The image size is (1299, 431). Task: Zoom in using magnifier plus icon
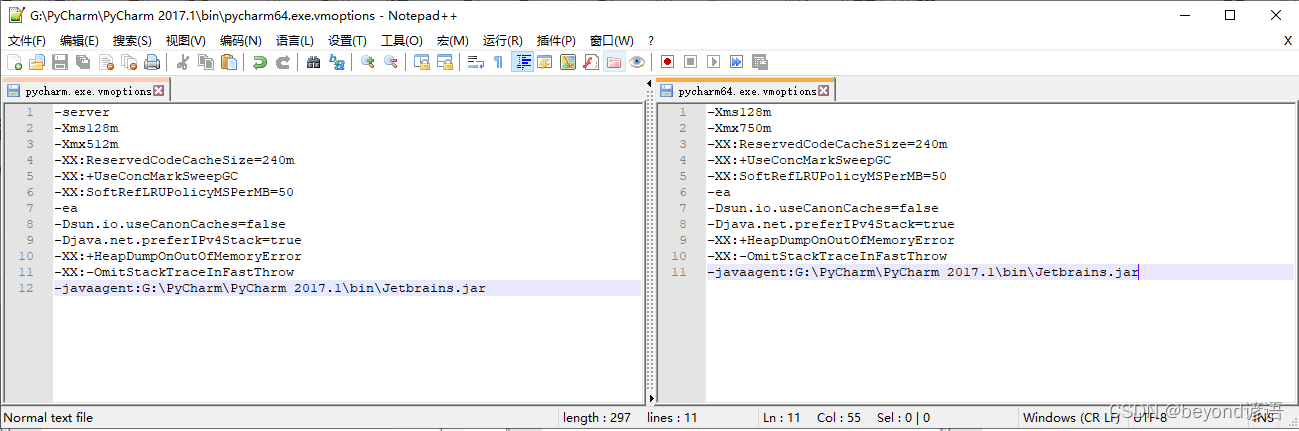tap(368, 62)
